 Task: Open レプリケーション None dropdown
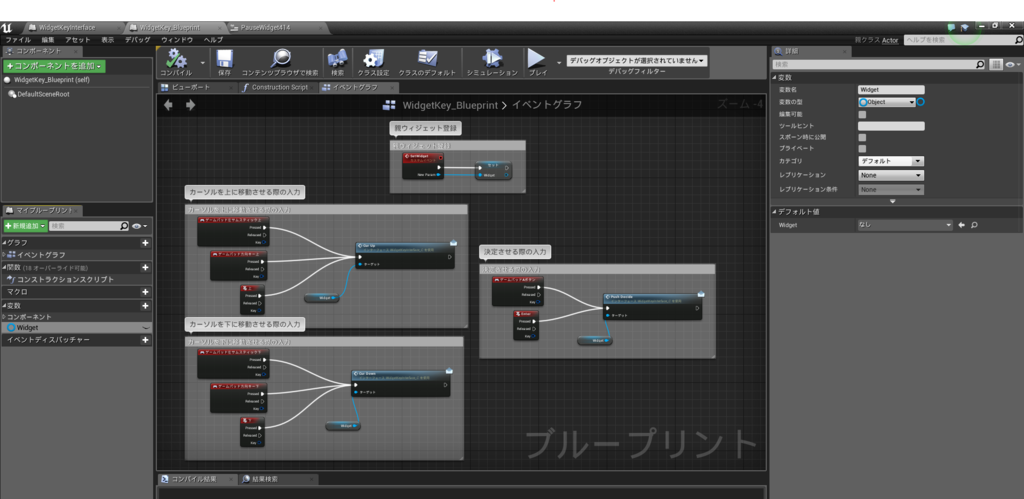pos(891,175)
